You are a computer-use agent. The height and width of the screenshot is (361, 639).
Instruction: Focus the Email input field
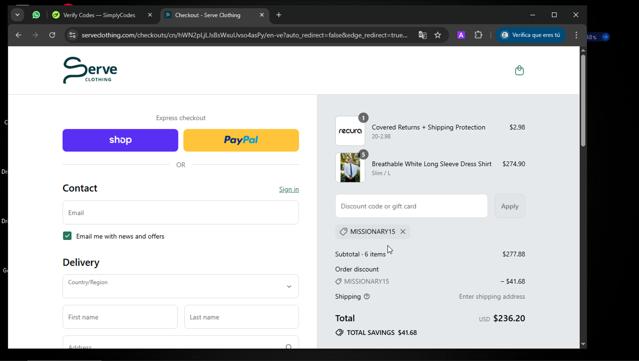tap(181, 212)
